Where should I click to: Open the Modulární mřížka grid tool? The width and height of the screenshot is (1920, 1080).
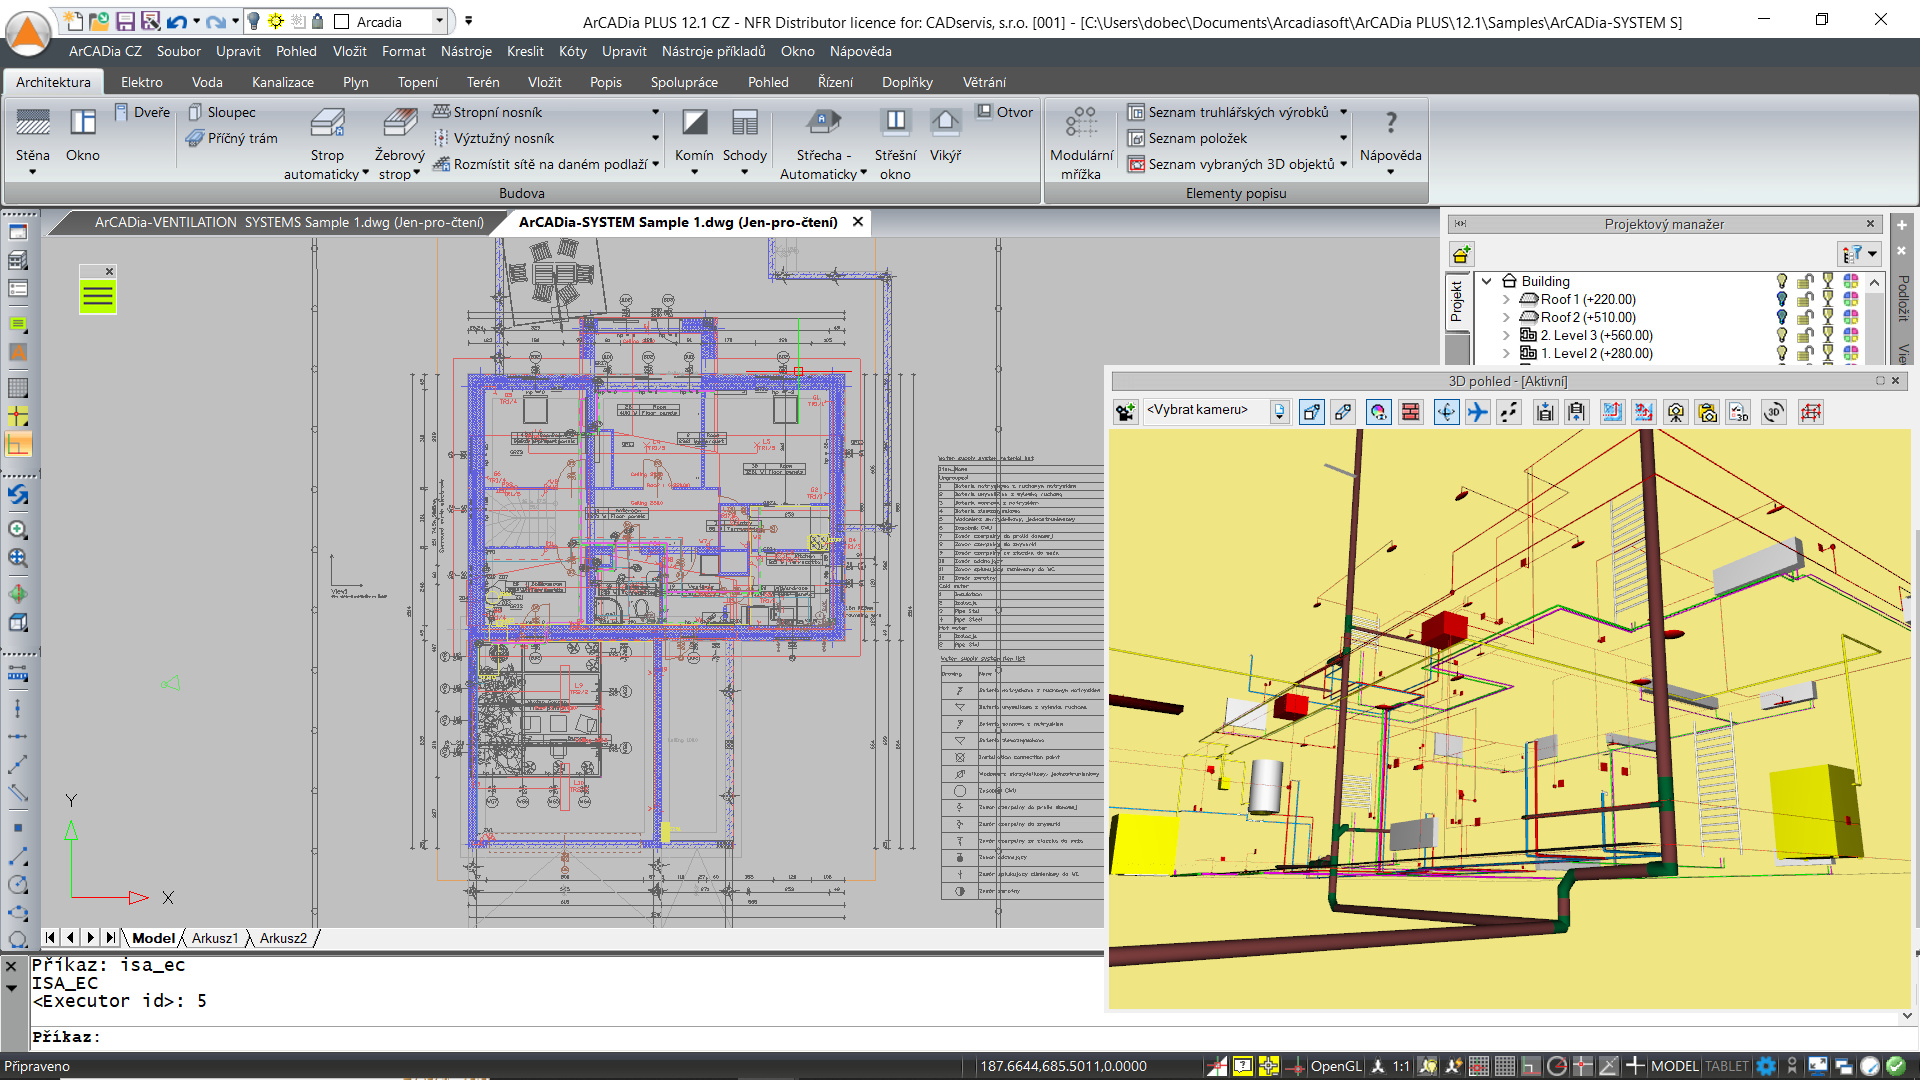point(1081,145)
